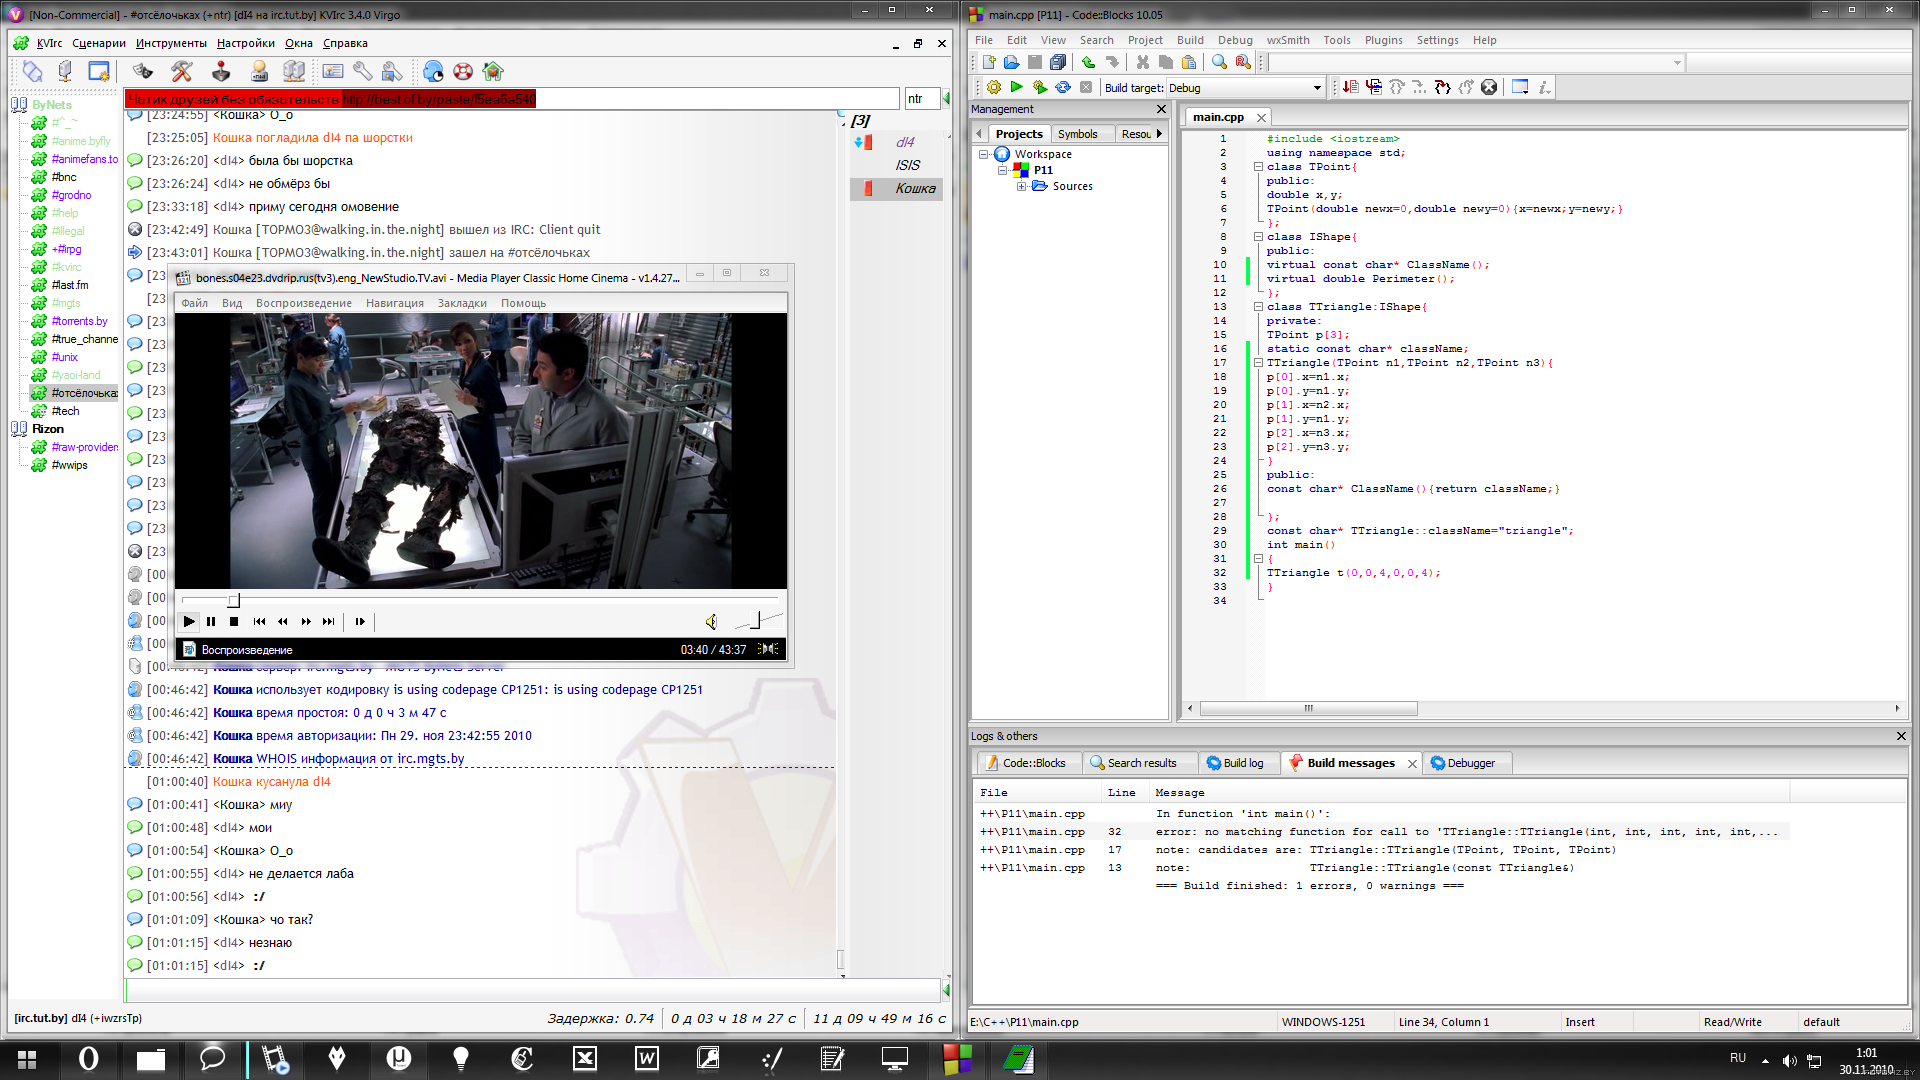Select the #tech channel in KVIrc list

click(x=66, y=411)
